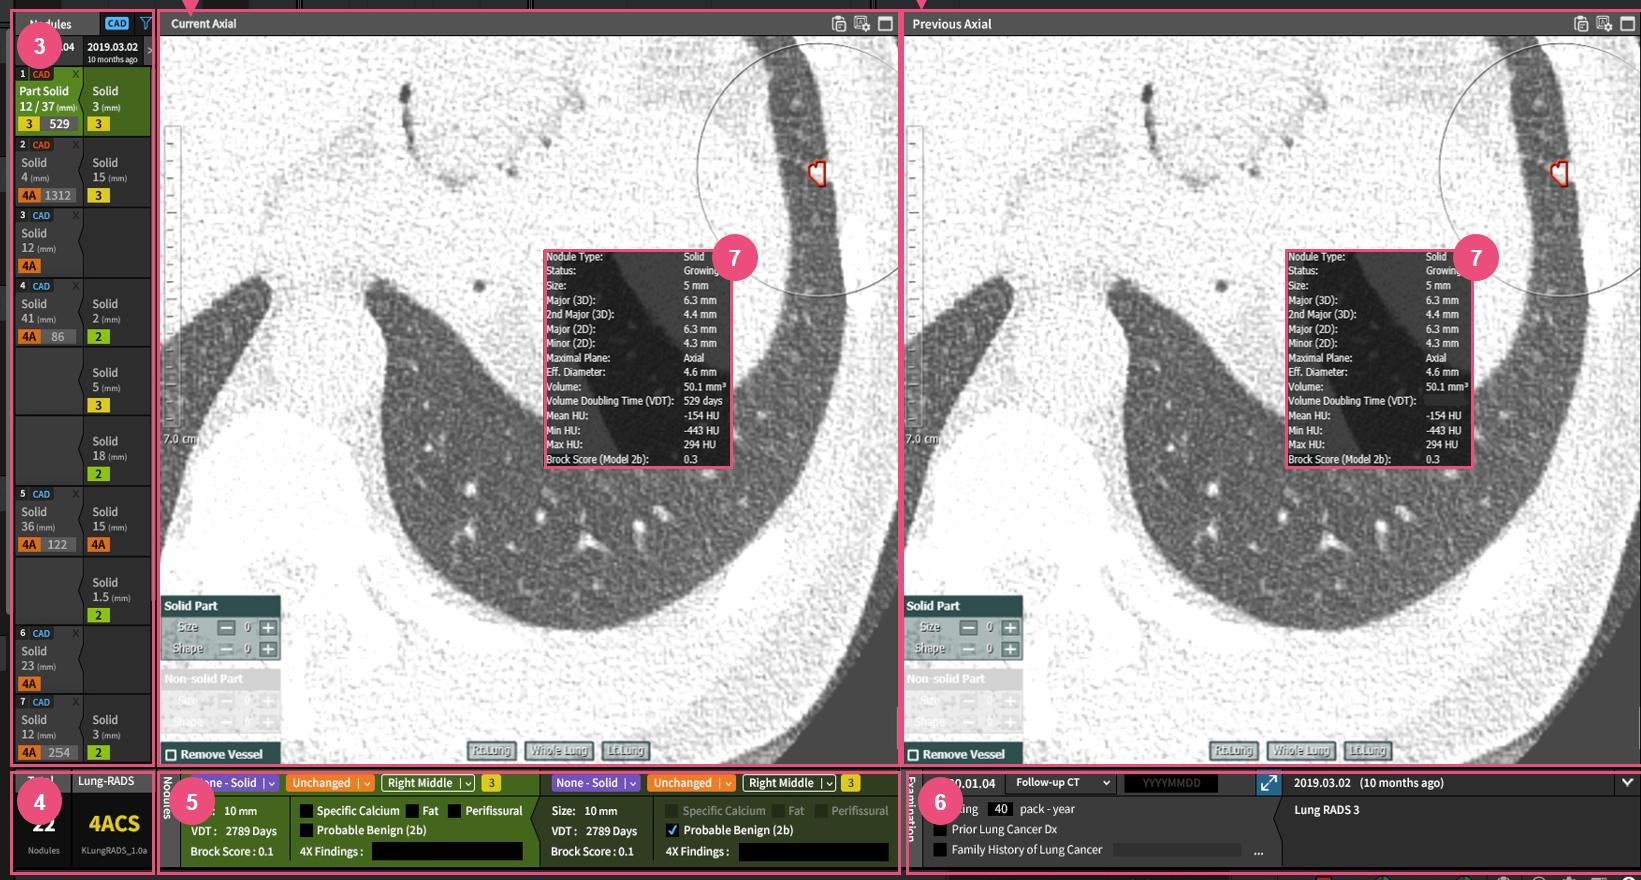Click copy icon in Current Axial header
1641x880 pixels.
click(839, 24)
